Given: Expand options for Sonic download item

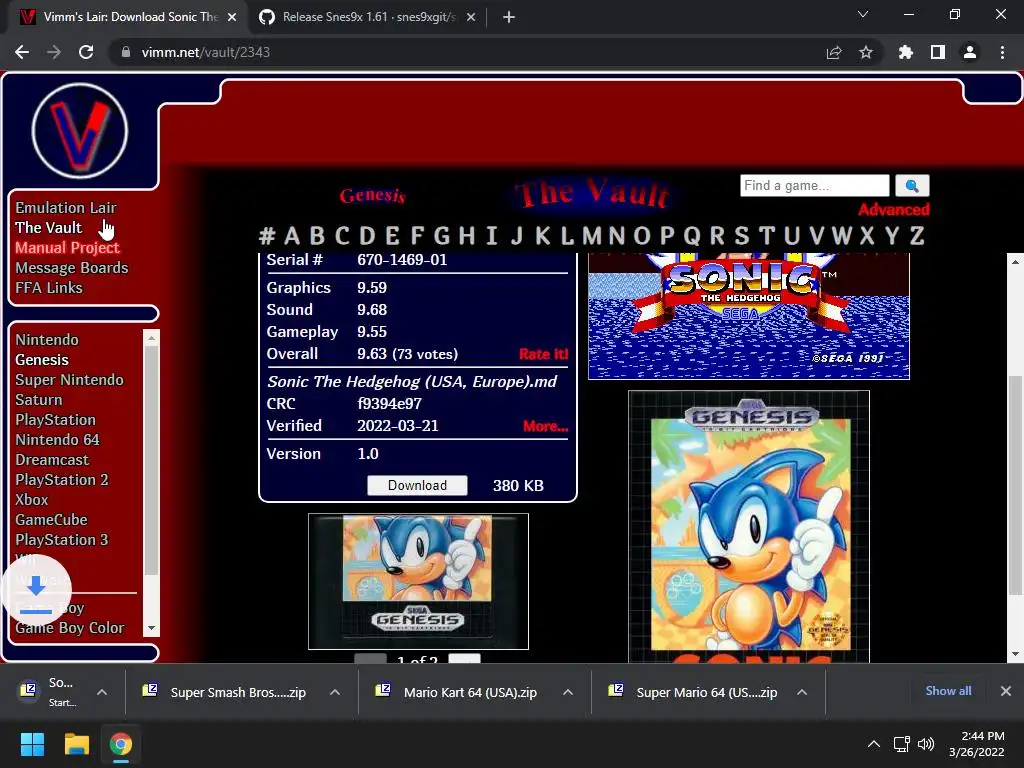Looking at the screenshot, I should pyautogui.click(x=102, y=692).
